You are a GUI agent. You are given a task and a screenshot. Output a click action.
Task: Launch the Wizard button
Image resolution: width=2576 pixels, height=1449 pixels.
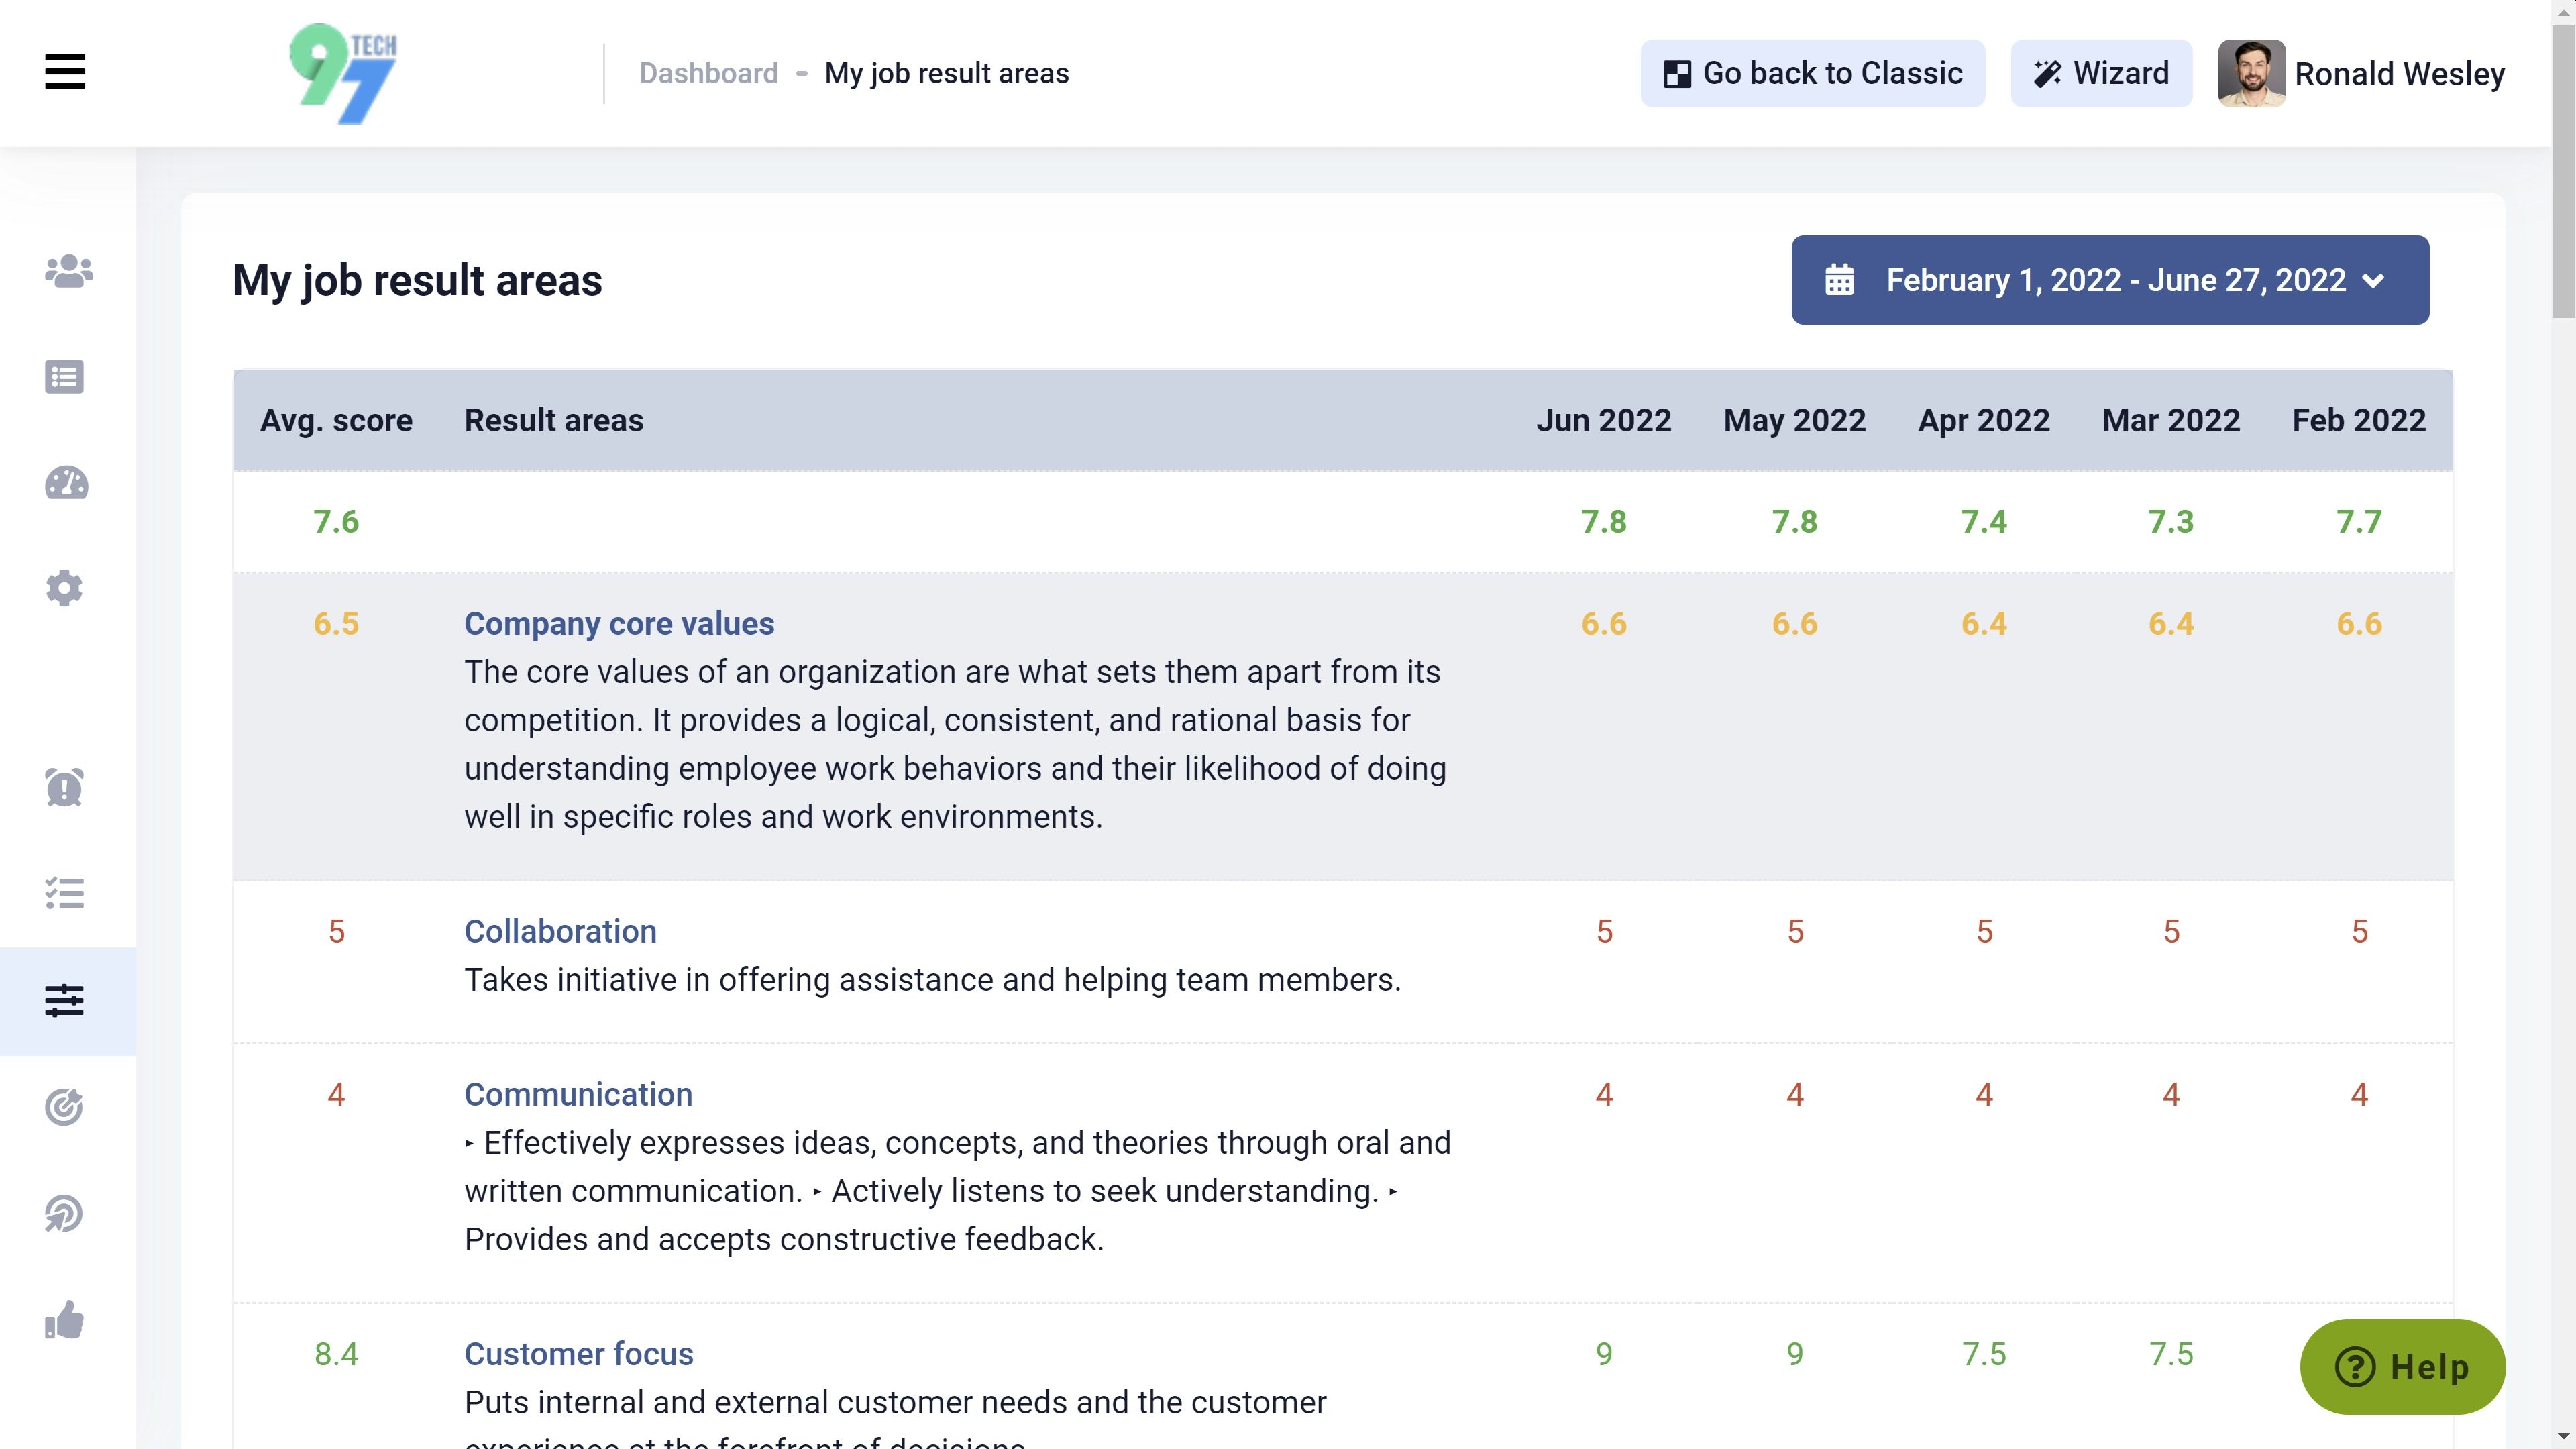[x=2101, y=73]
